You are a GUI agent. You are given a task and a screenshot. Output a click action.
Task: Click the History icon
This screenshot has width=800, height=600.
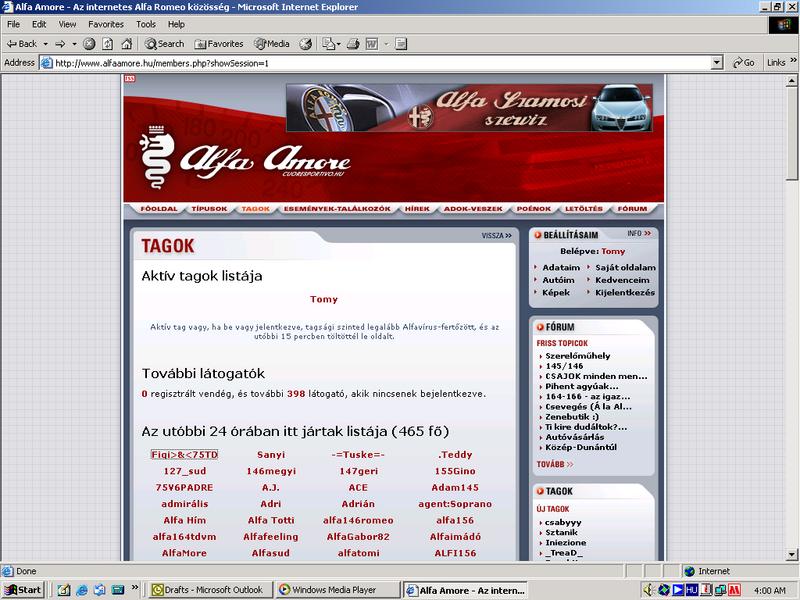click(306, 44)
